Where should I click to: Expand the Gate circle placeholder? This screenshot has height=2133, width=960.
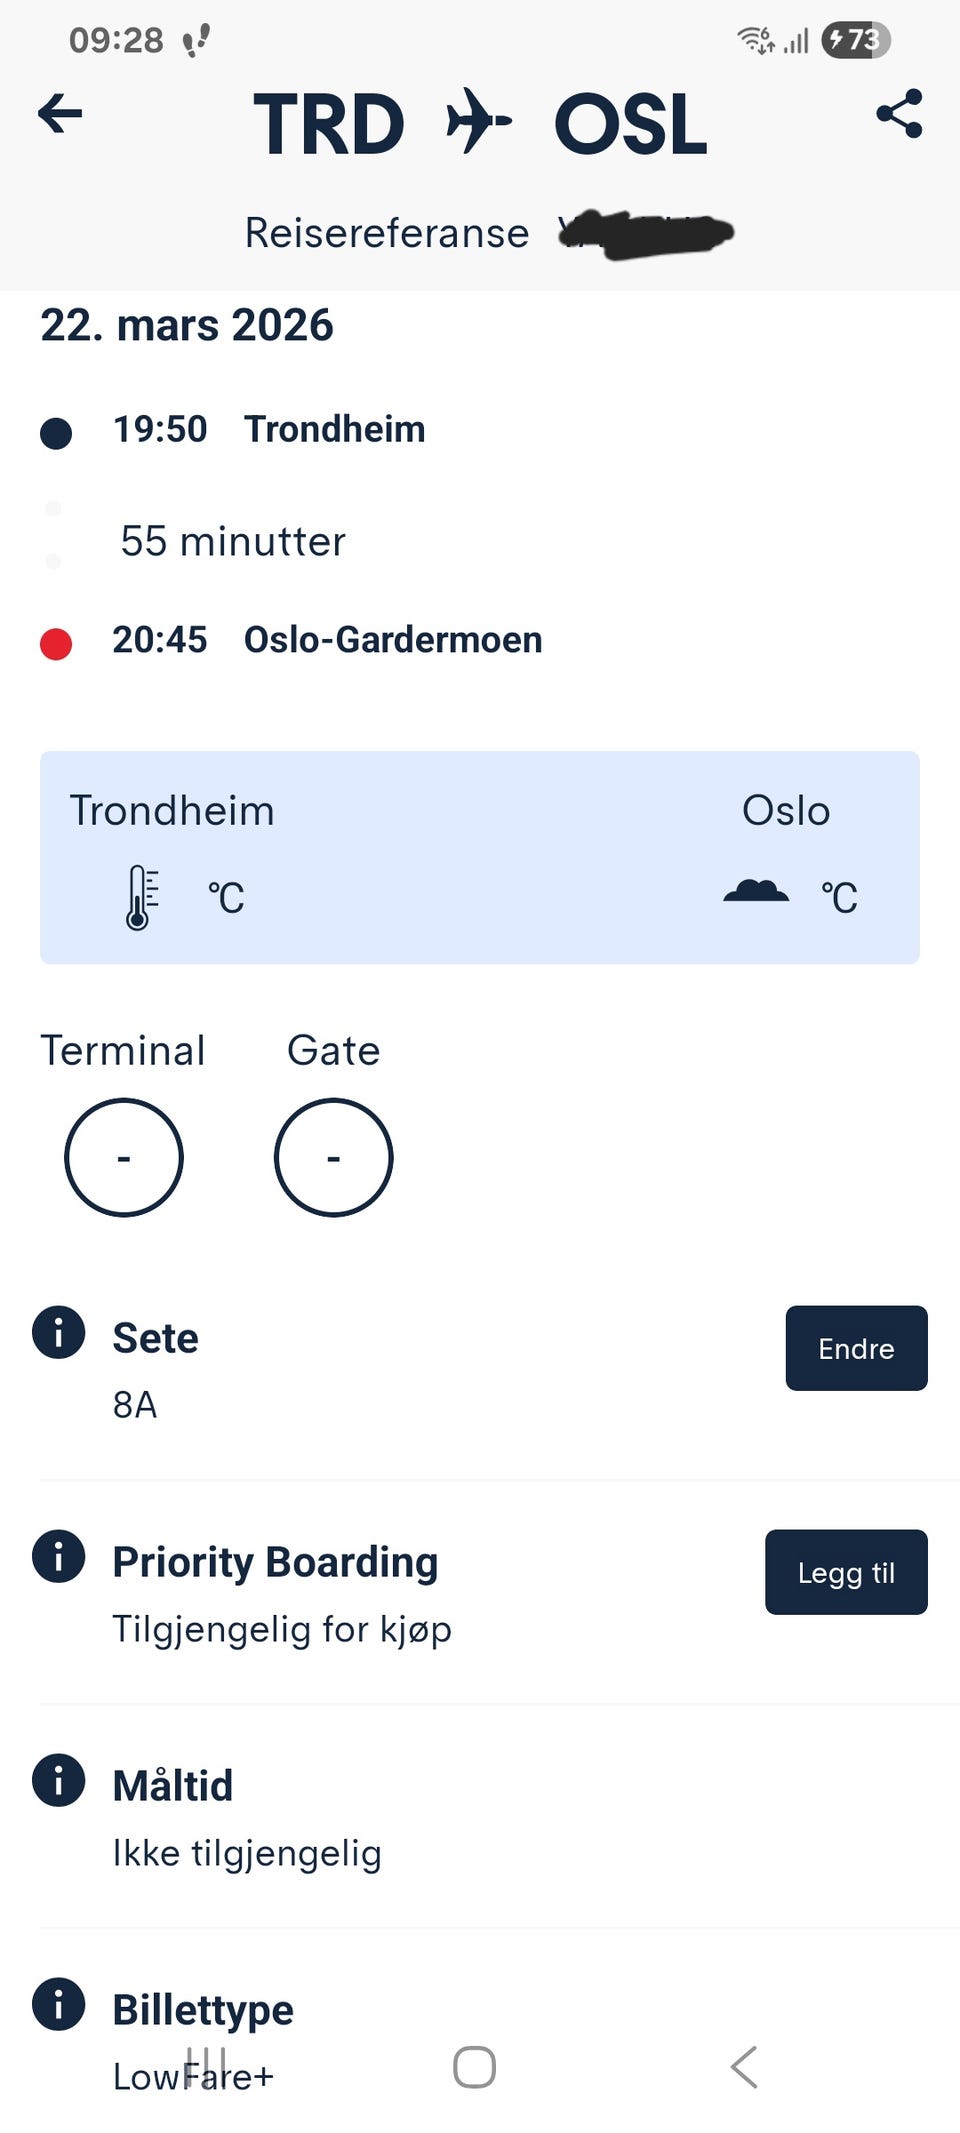(333, 1157)
